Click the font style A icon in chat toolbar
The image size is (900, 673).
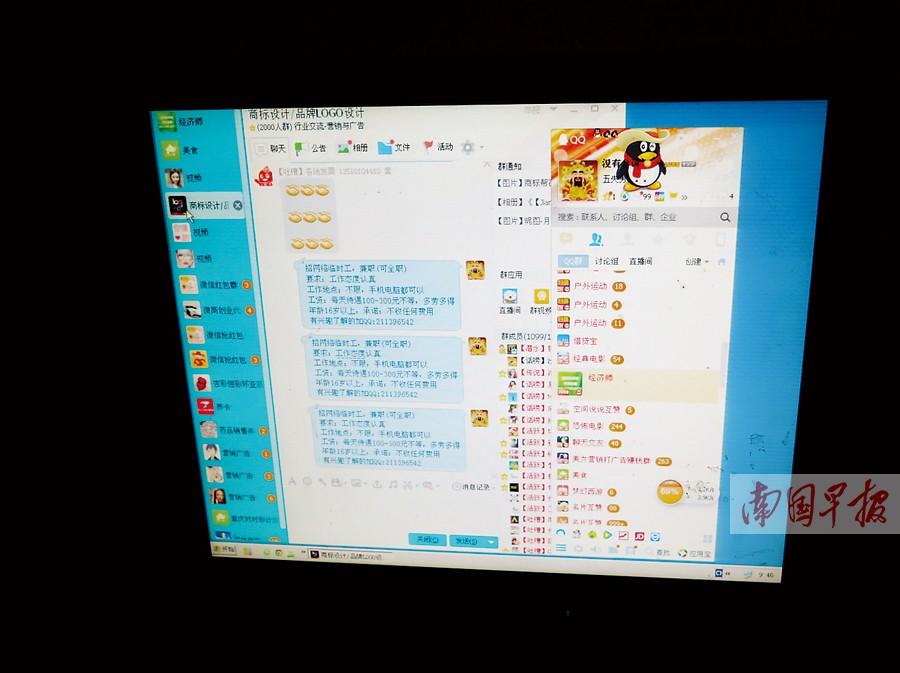point(292,481)
